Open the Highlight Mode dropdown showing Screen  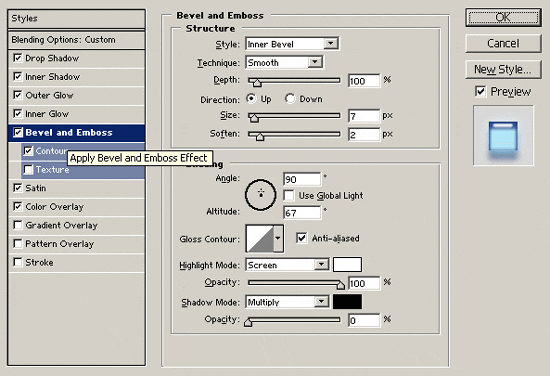(x=287, y=265)
